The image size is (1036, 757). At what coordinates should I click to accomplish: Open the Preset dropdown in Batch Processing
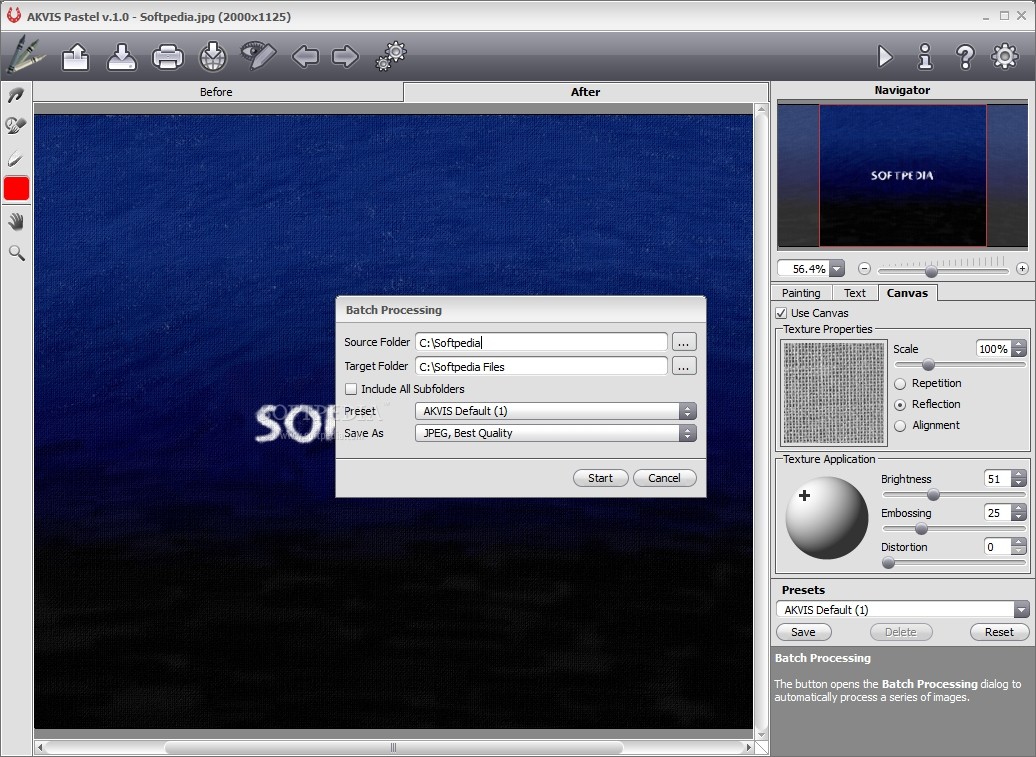556,411
